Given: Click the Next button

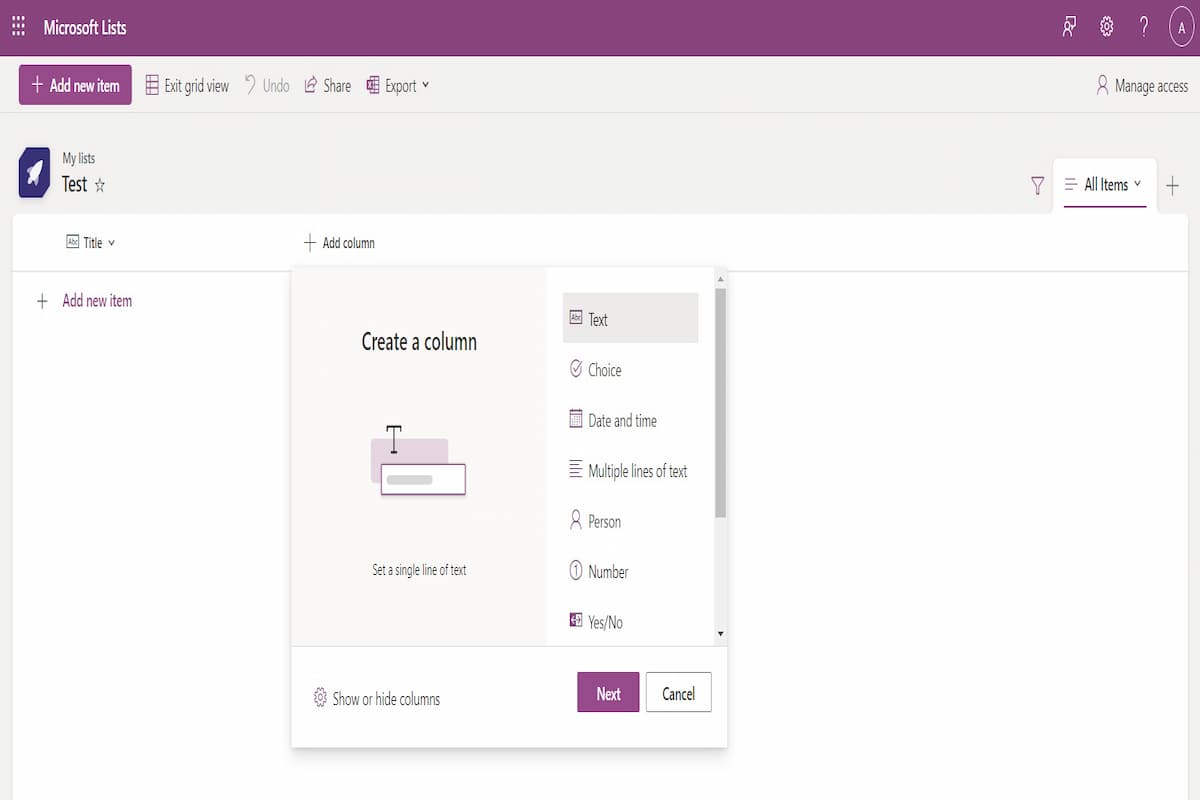Looking at the screenshot, I should (608, 693).
